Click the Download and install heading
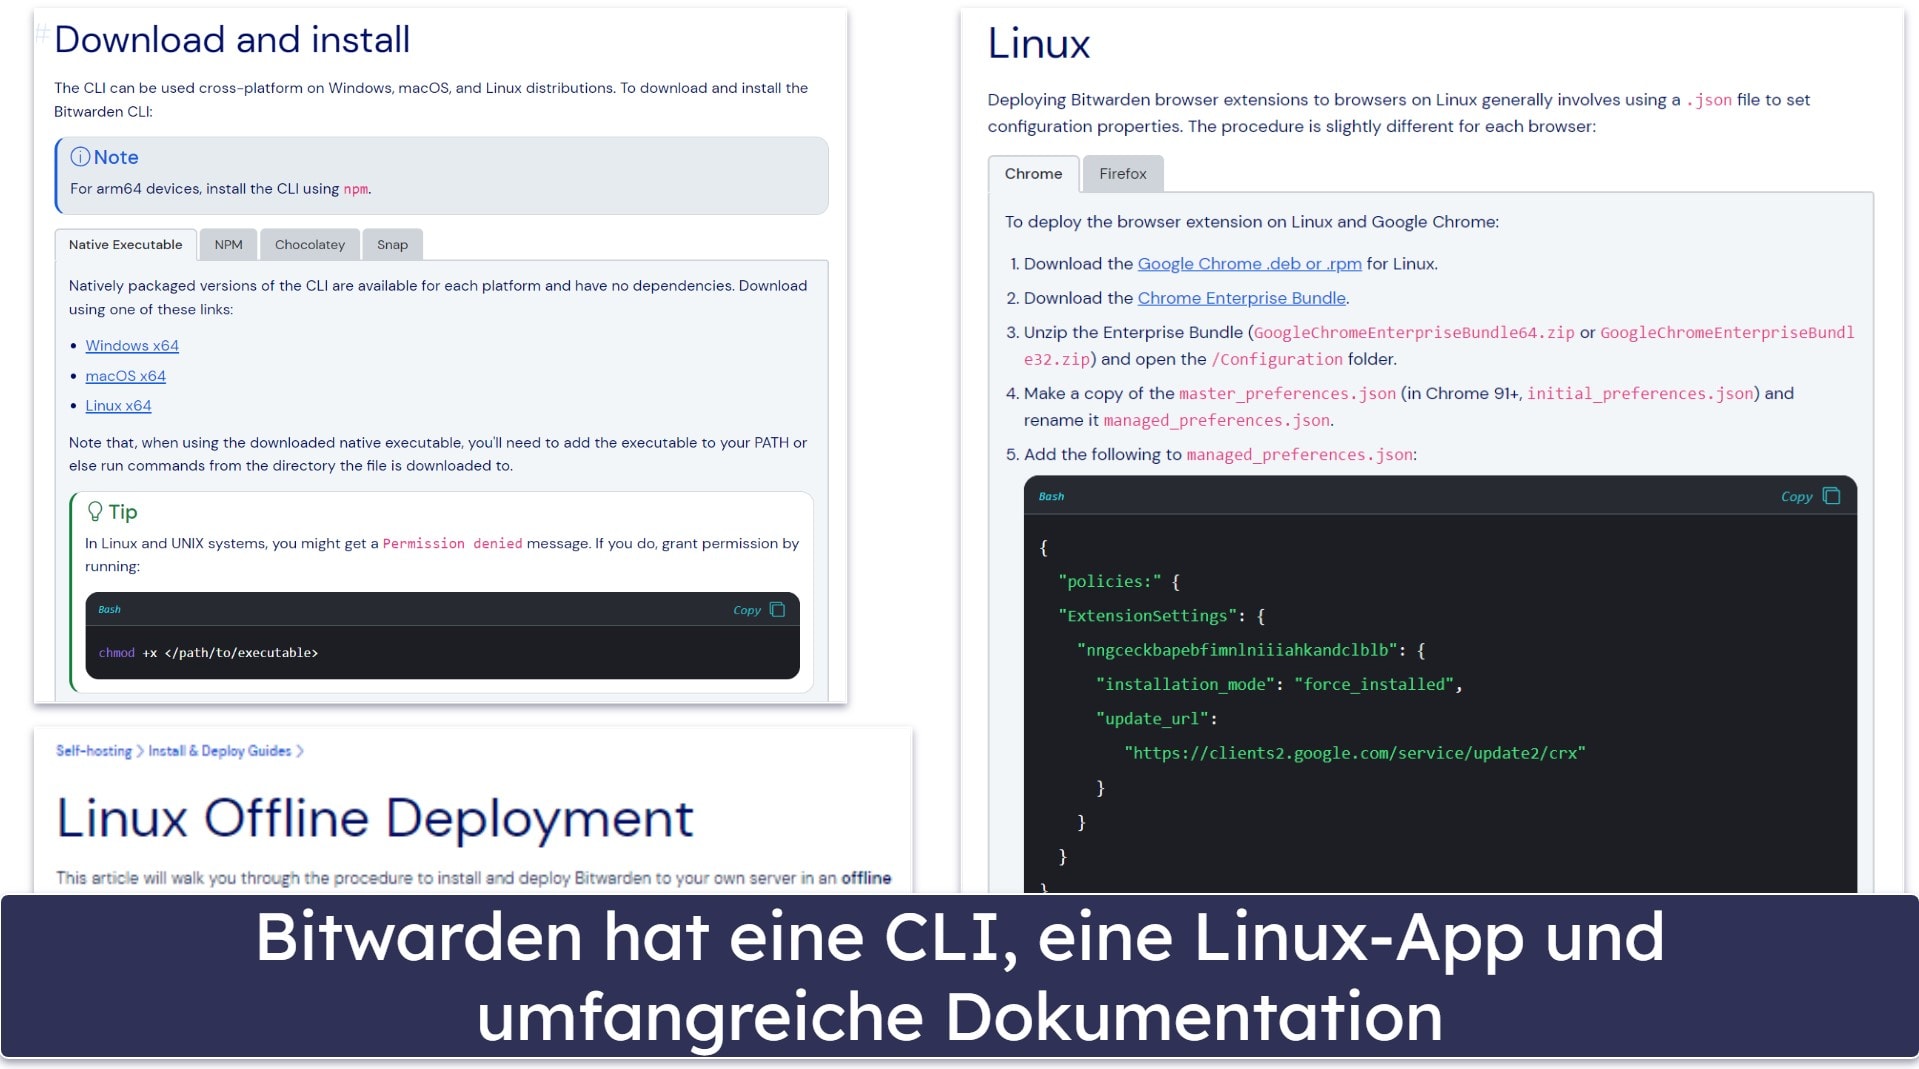This screenshot has height=1069, width=1919. pos(232,40)
